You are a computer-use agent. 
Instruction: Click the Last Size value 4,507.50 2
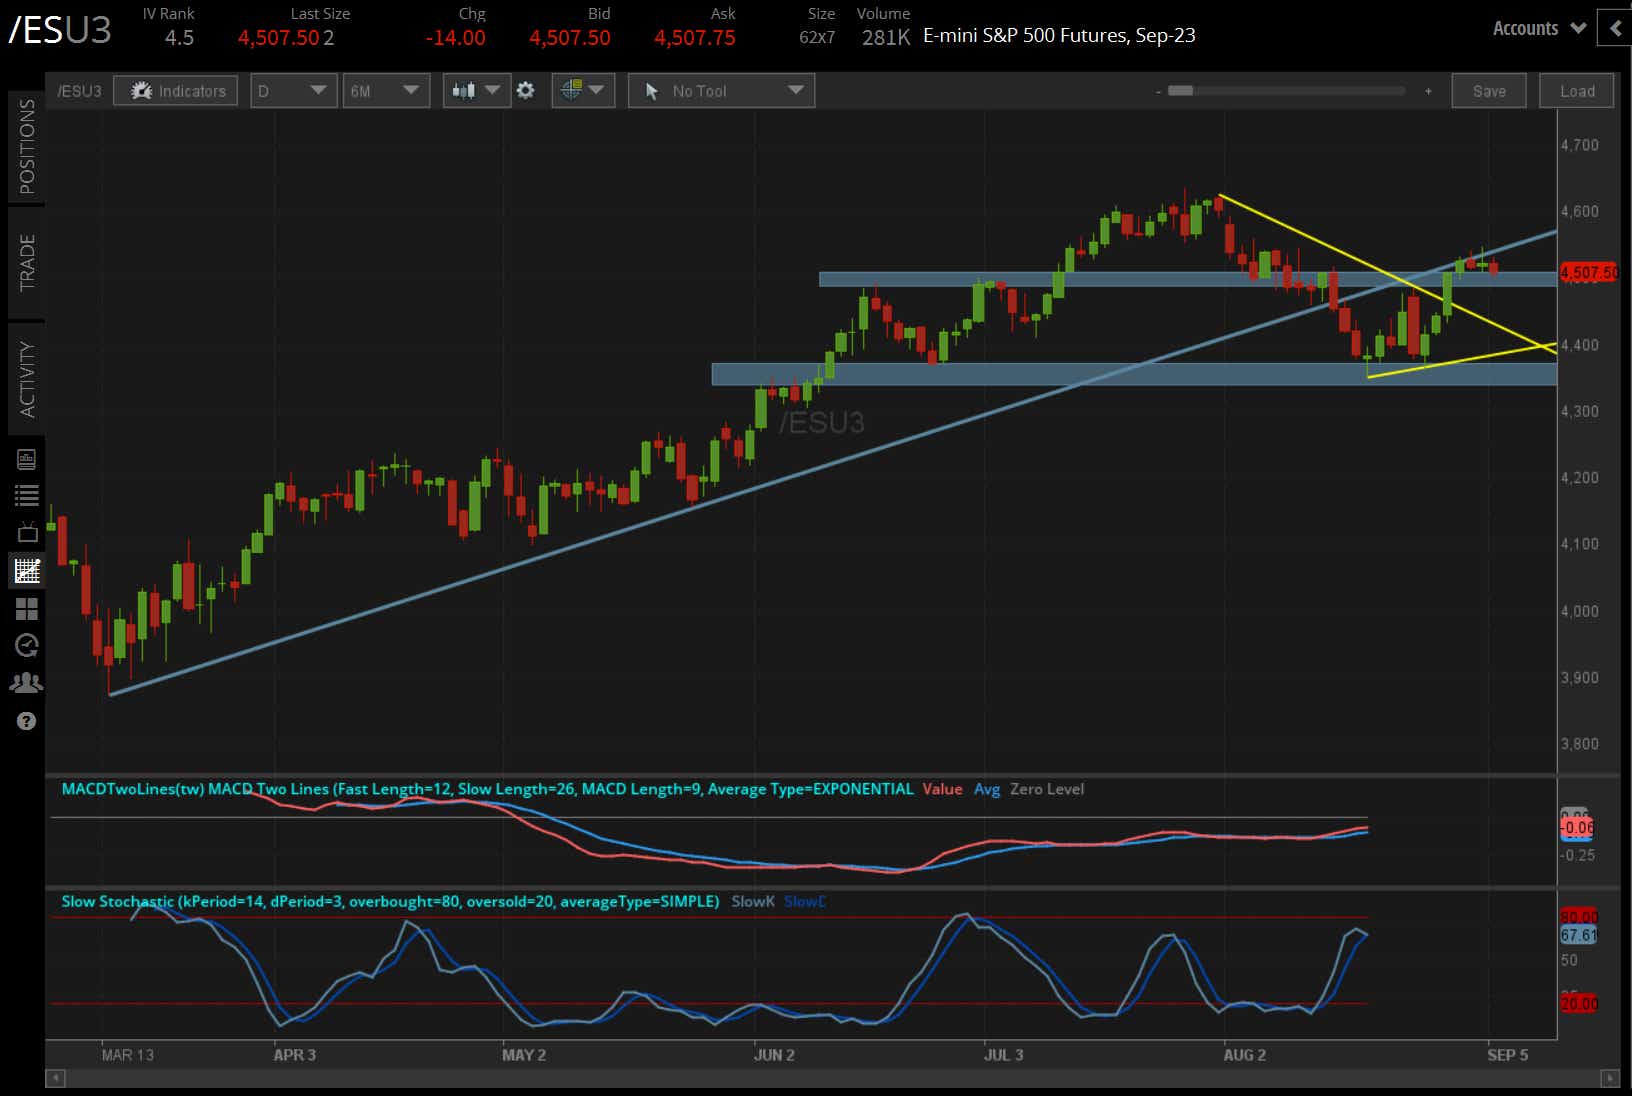coord(286,38)
